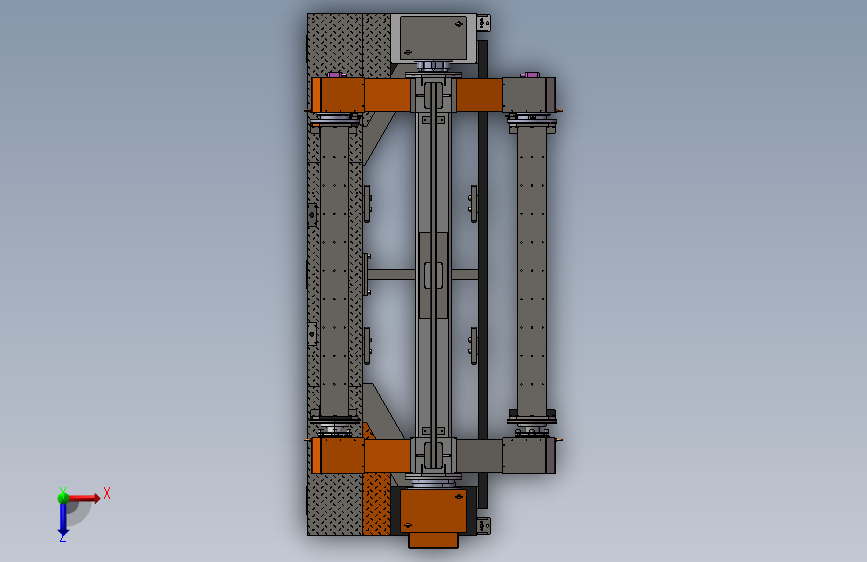Select the bottom-right gray beam end block
The height and width of the screenshot is (562, 867).
click(x=529, y=455)
